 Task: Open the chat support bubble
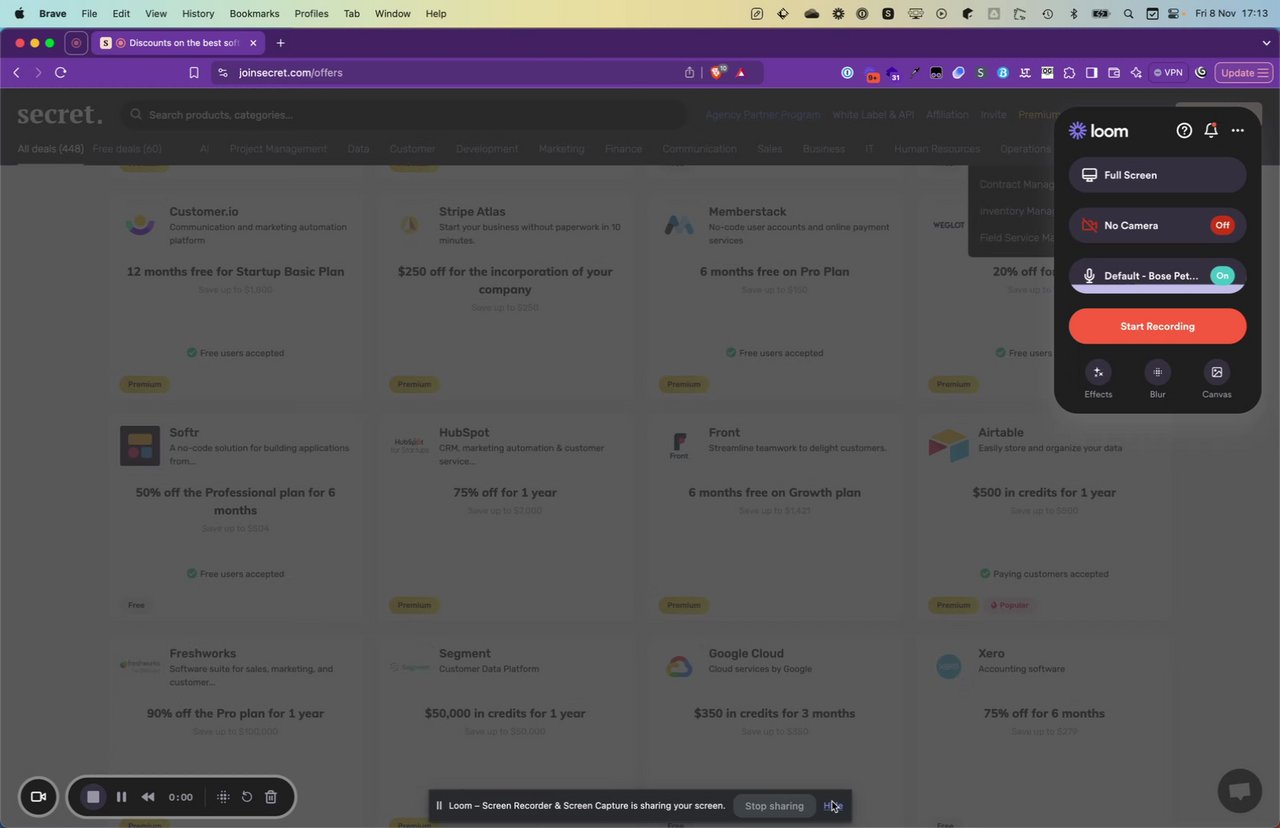pyautogui.click(x=1240, y=792)
